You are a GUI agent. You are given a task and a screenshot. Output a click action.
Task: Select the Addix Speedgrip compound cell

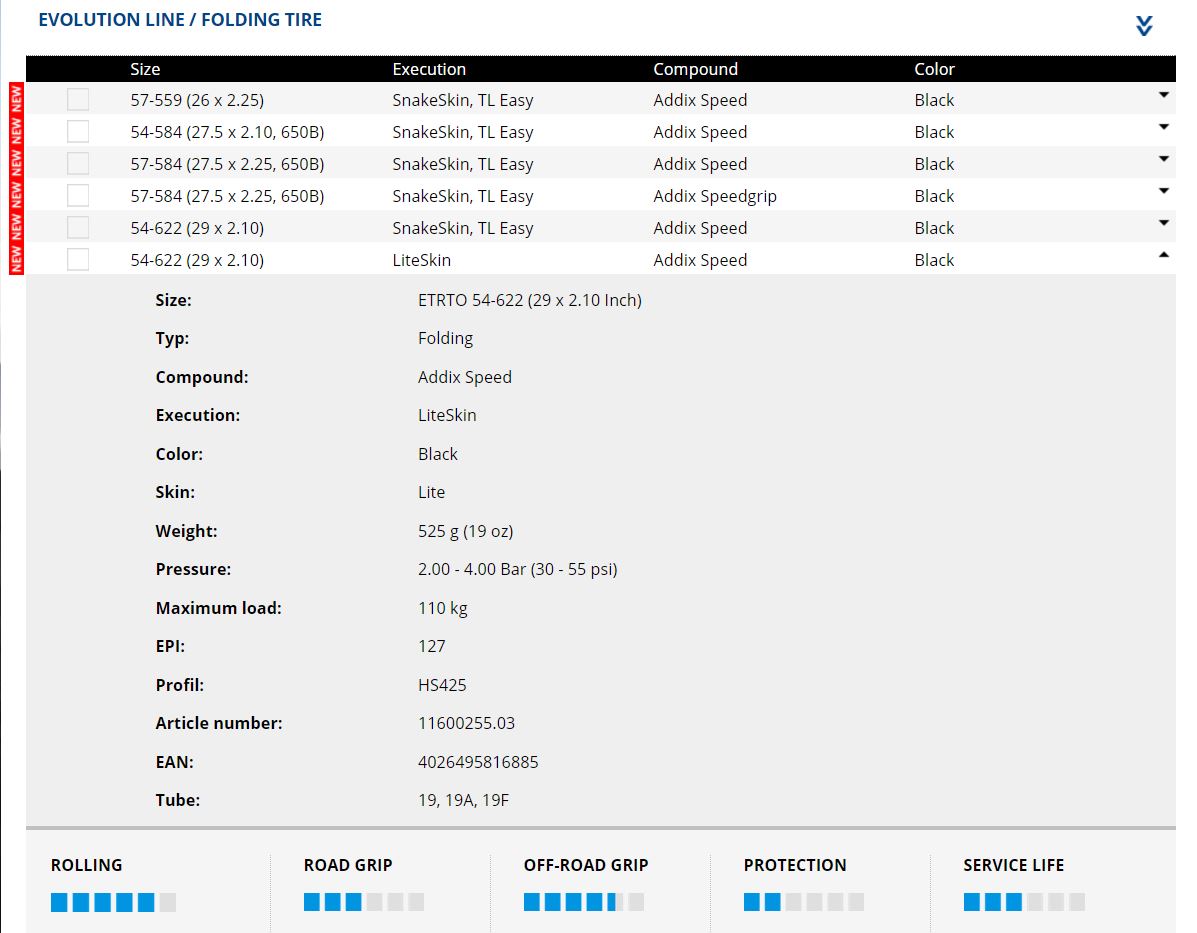715,196
